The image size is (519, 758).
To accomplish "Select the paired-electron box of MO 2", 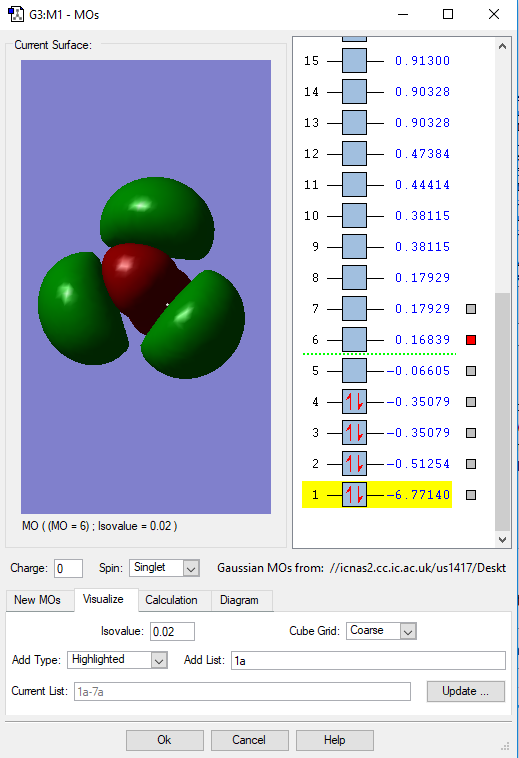I will 354,464.
